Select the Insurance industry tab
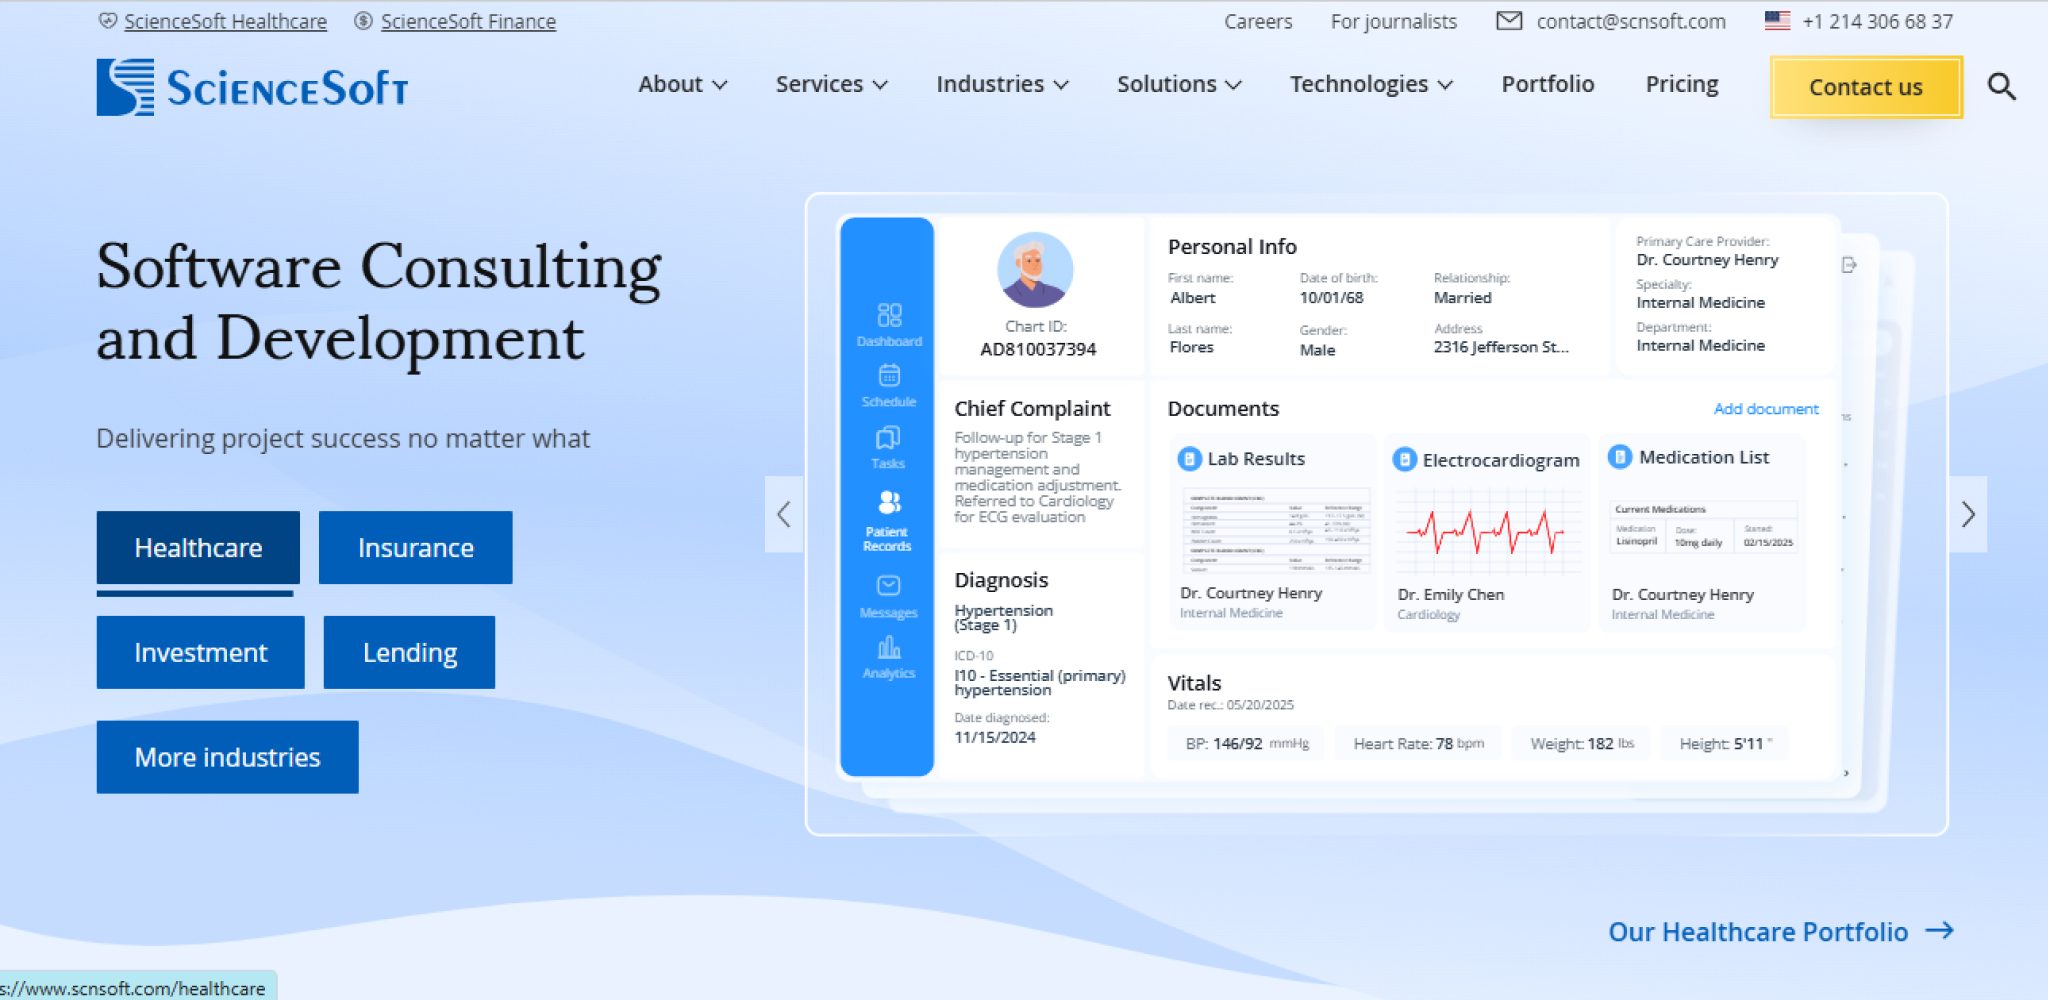Screen dimensions: 2048x1000 tap(416, 547)
